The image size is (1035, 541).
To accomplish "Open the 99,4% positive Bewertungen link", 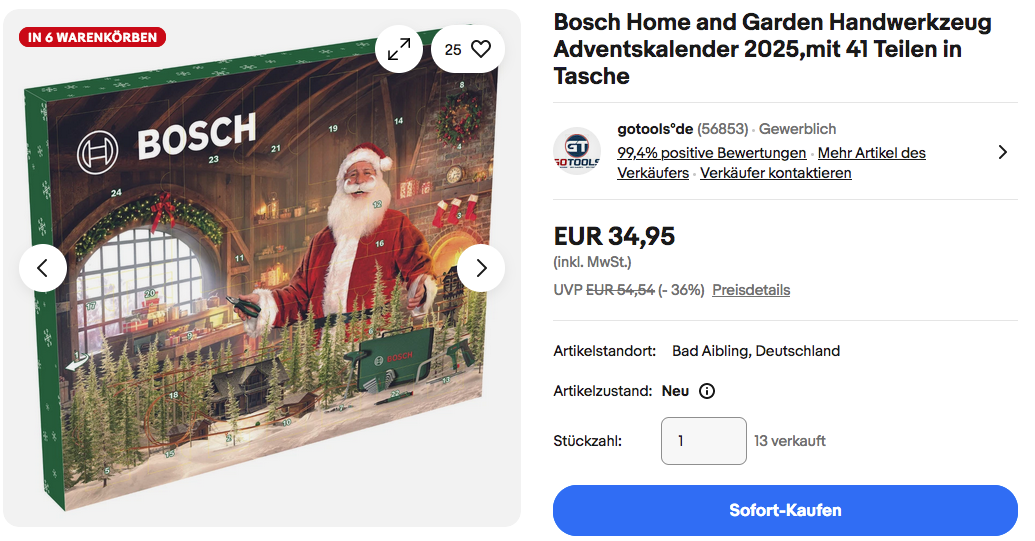I will (712, 153).
